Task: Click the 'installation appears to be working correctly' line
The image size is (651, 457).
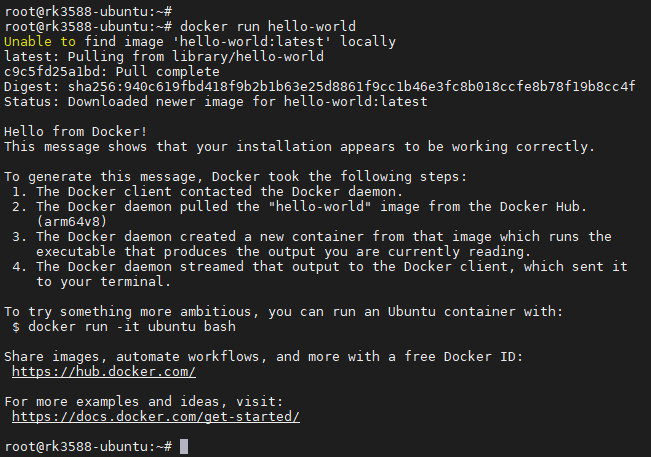Action: point(299,146)
